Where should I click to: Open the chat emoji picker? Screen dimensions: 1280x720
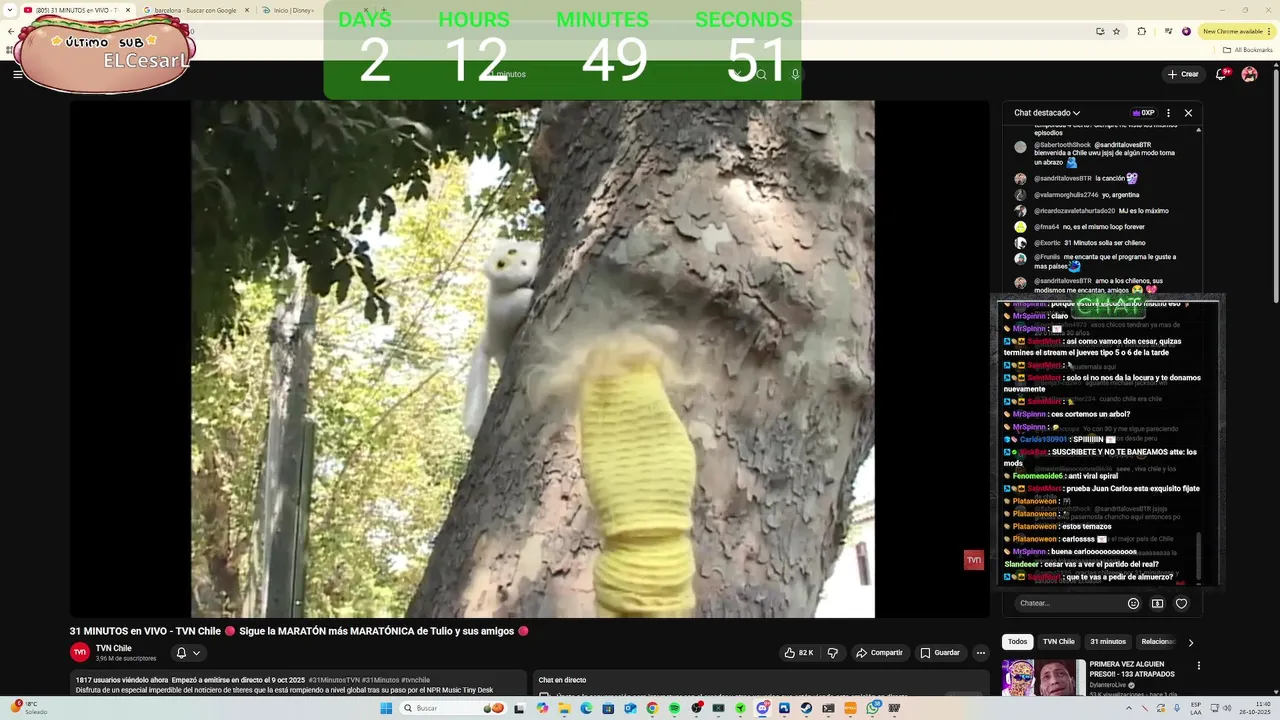point(1133,603)
